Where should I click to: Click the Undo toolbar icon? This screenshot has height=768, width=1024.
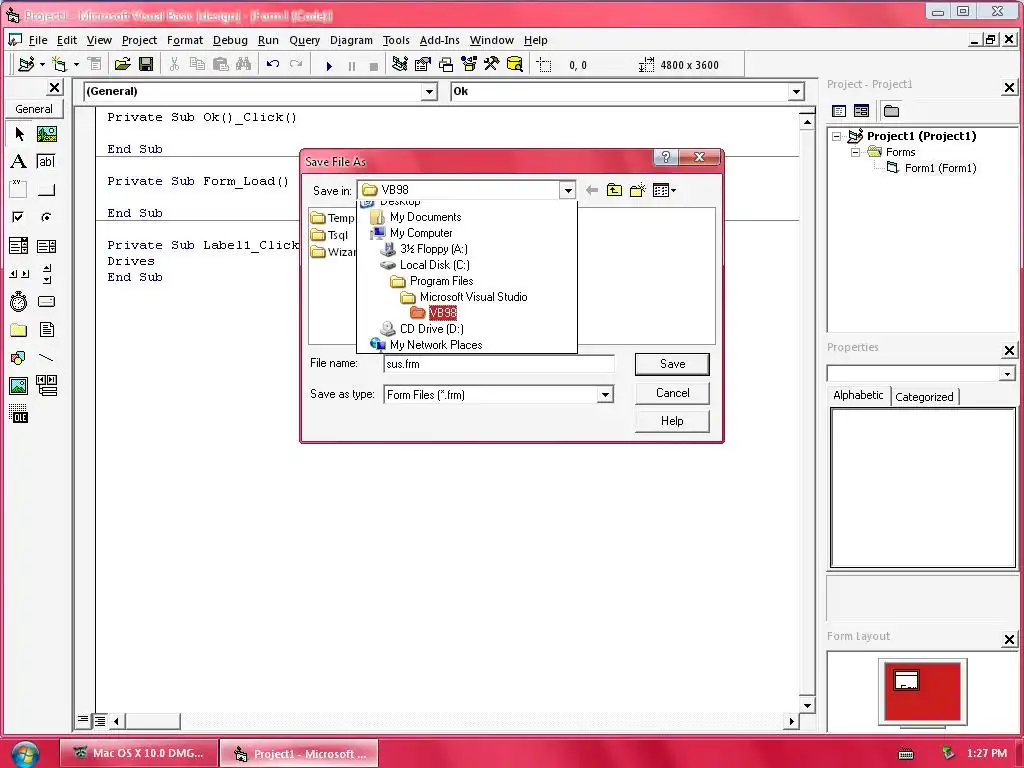pyautogui.click(x=273, y=64)
